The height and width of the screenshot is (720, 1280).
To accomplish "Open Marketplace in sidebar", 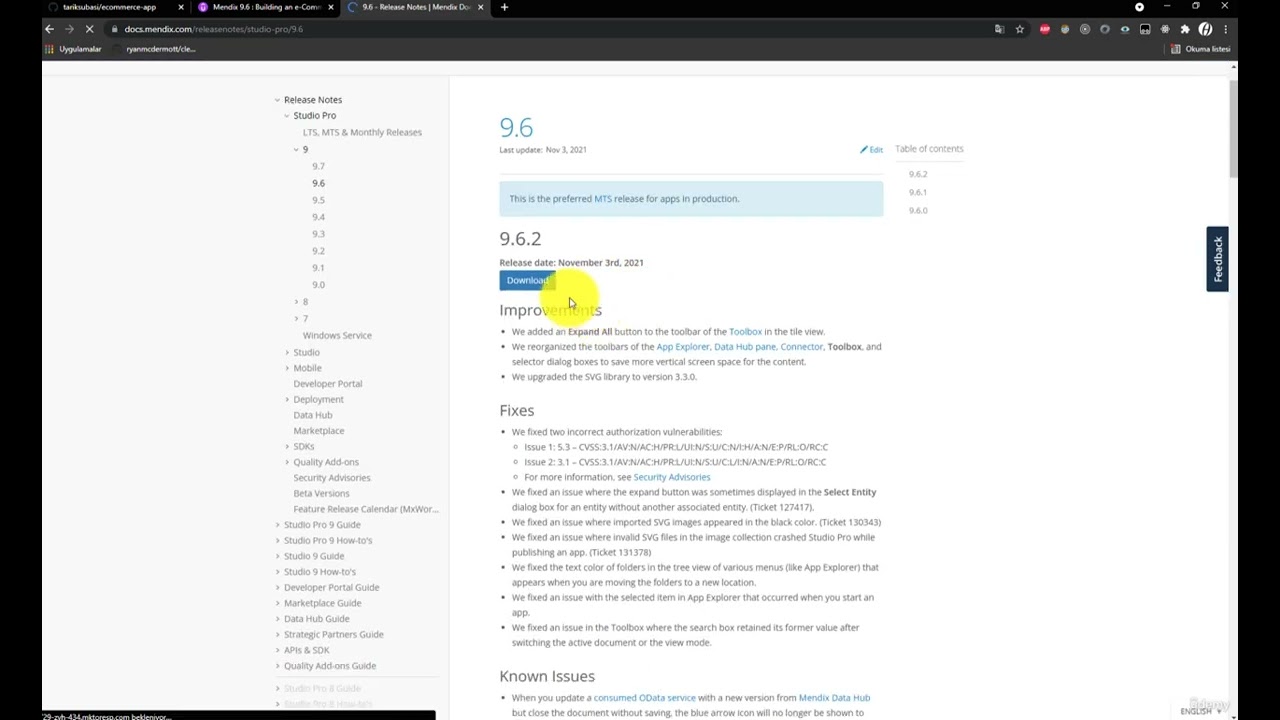I will pos(319,431).
